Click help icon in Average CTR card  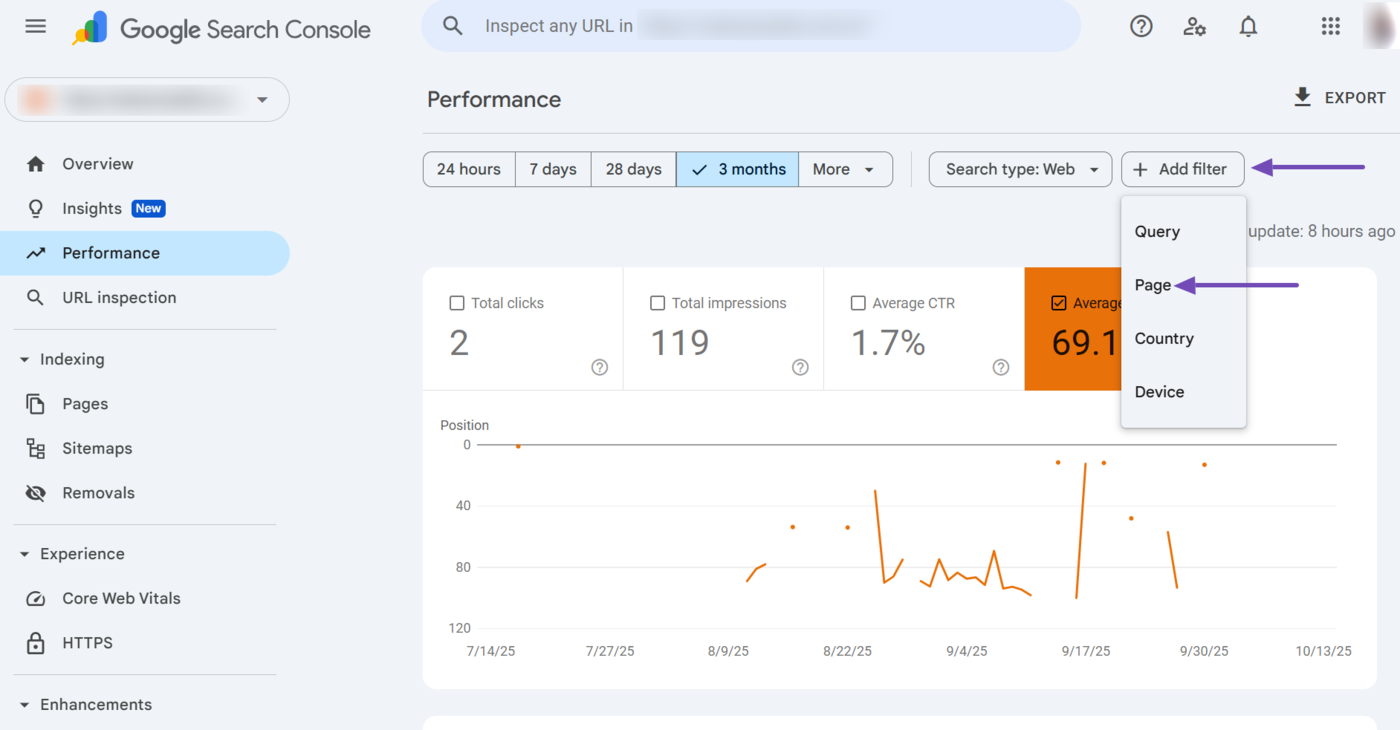(x=1001, y=367)
